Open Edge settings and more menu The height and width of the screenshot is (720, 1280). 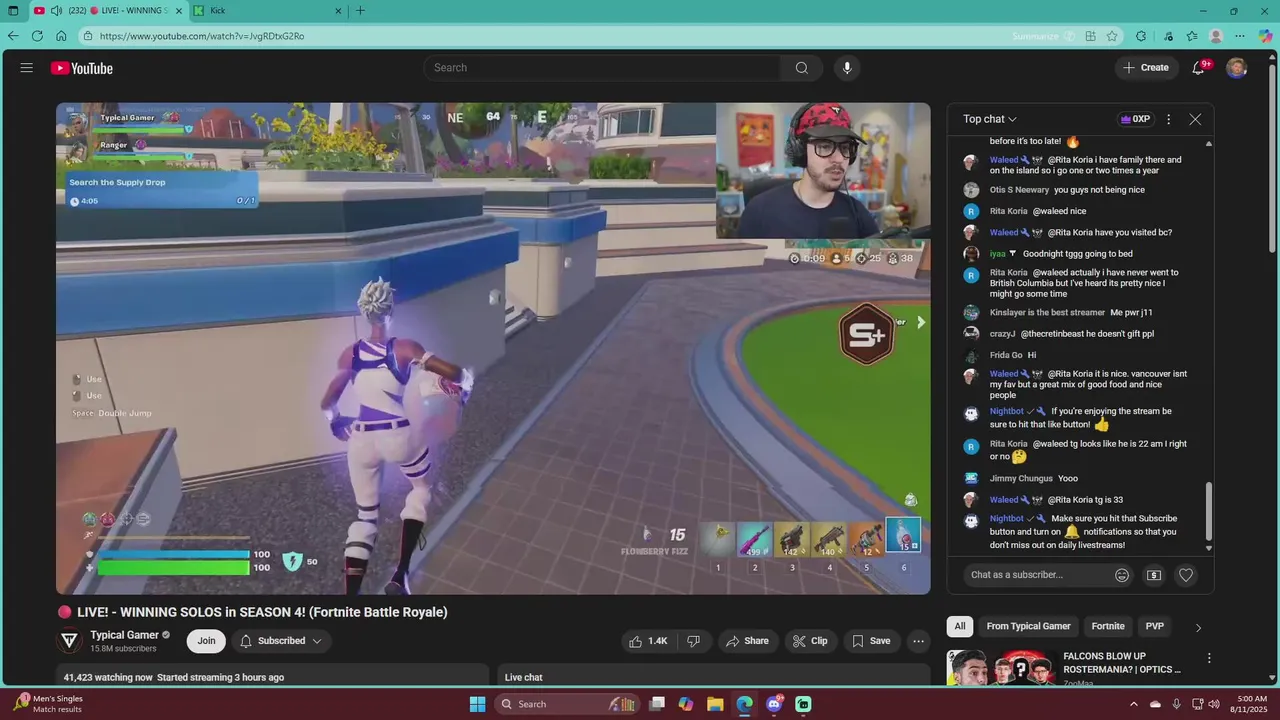(x=1240, y=36)
